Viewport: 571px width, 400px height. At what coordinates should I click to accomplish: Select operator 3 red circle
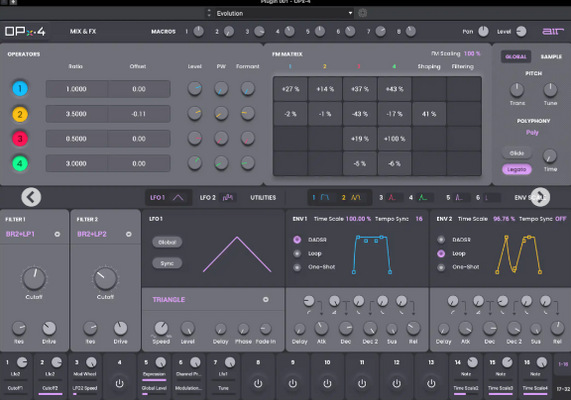pyautogui.click(x=20, y=139)
